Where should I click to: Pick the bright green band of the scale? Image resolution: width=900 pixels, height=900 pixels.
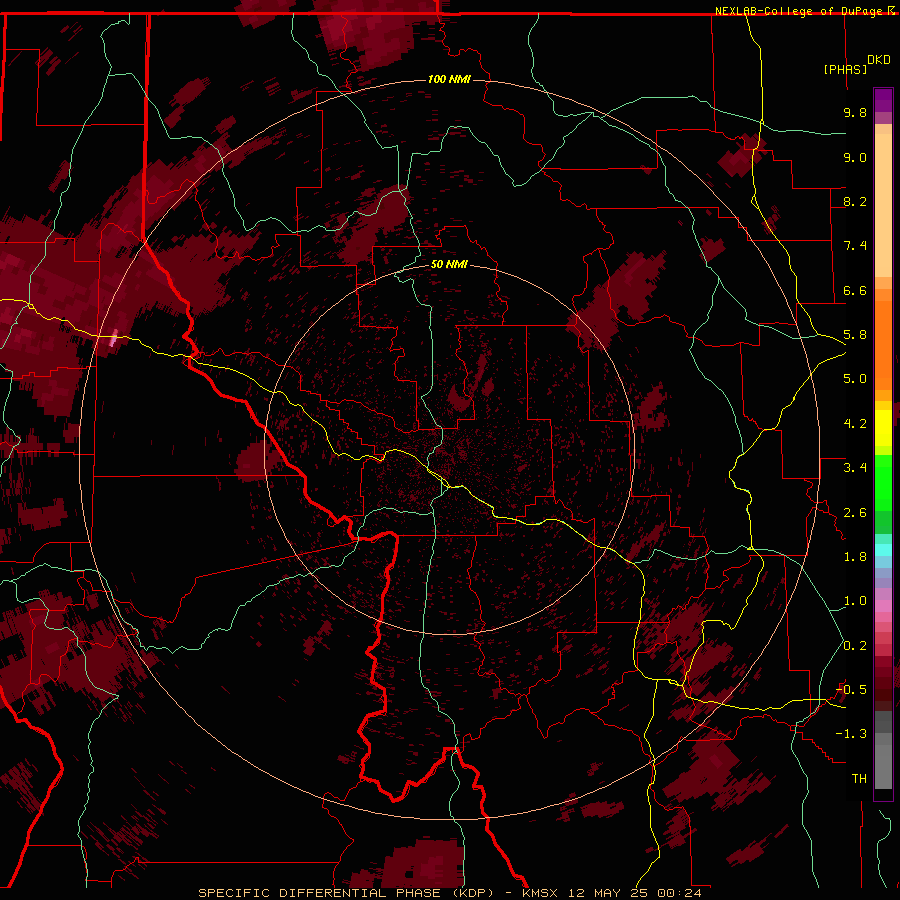[x=883, y=481]
